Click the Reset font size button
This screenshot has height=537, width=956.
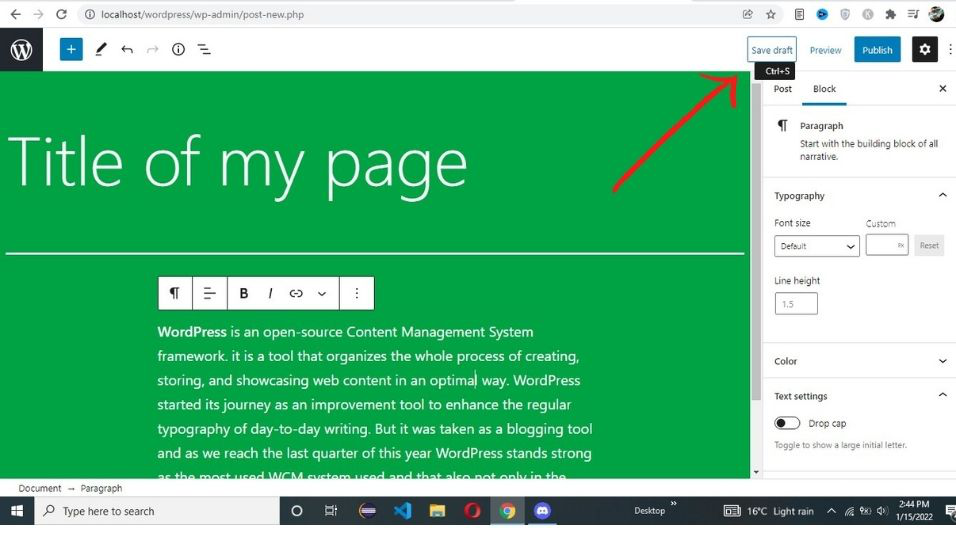(x=929, y=245)
